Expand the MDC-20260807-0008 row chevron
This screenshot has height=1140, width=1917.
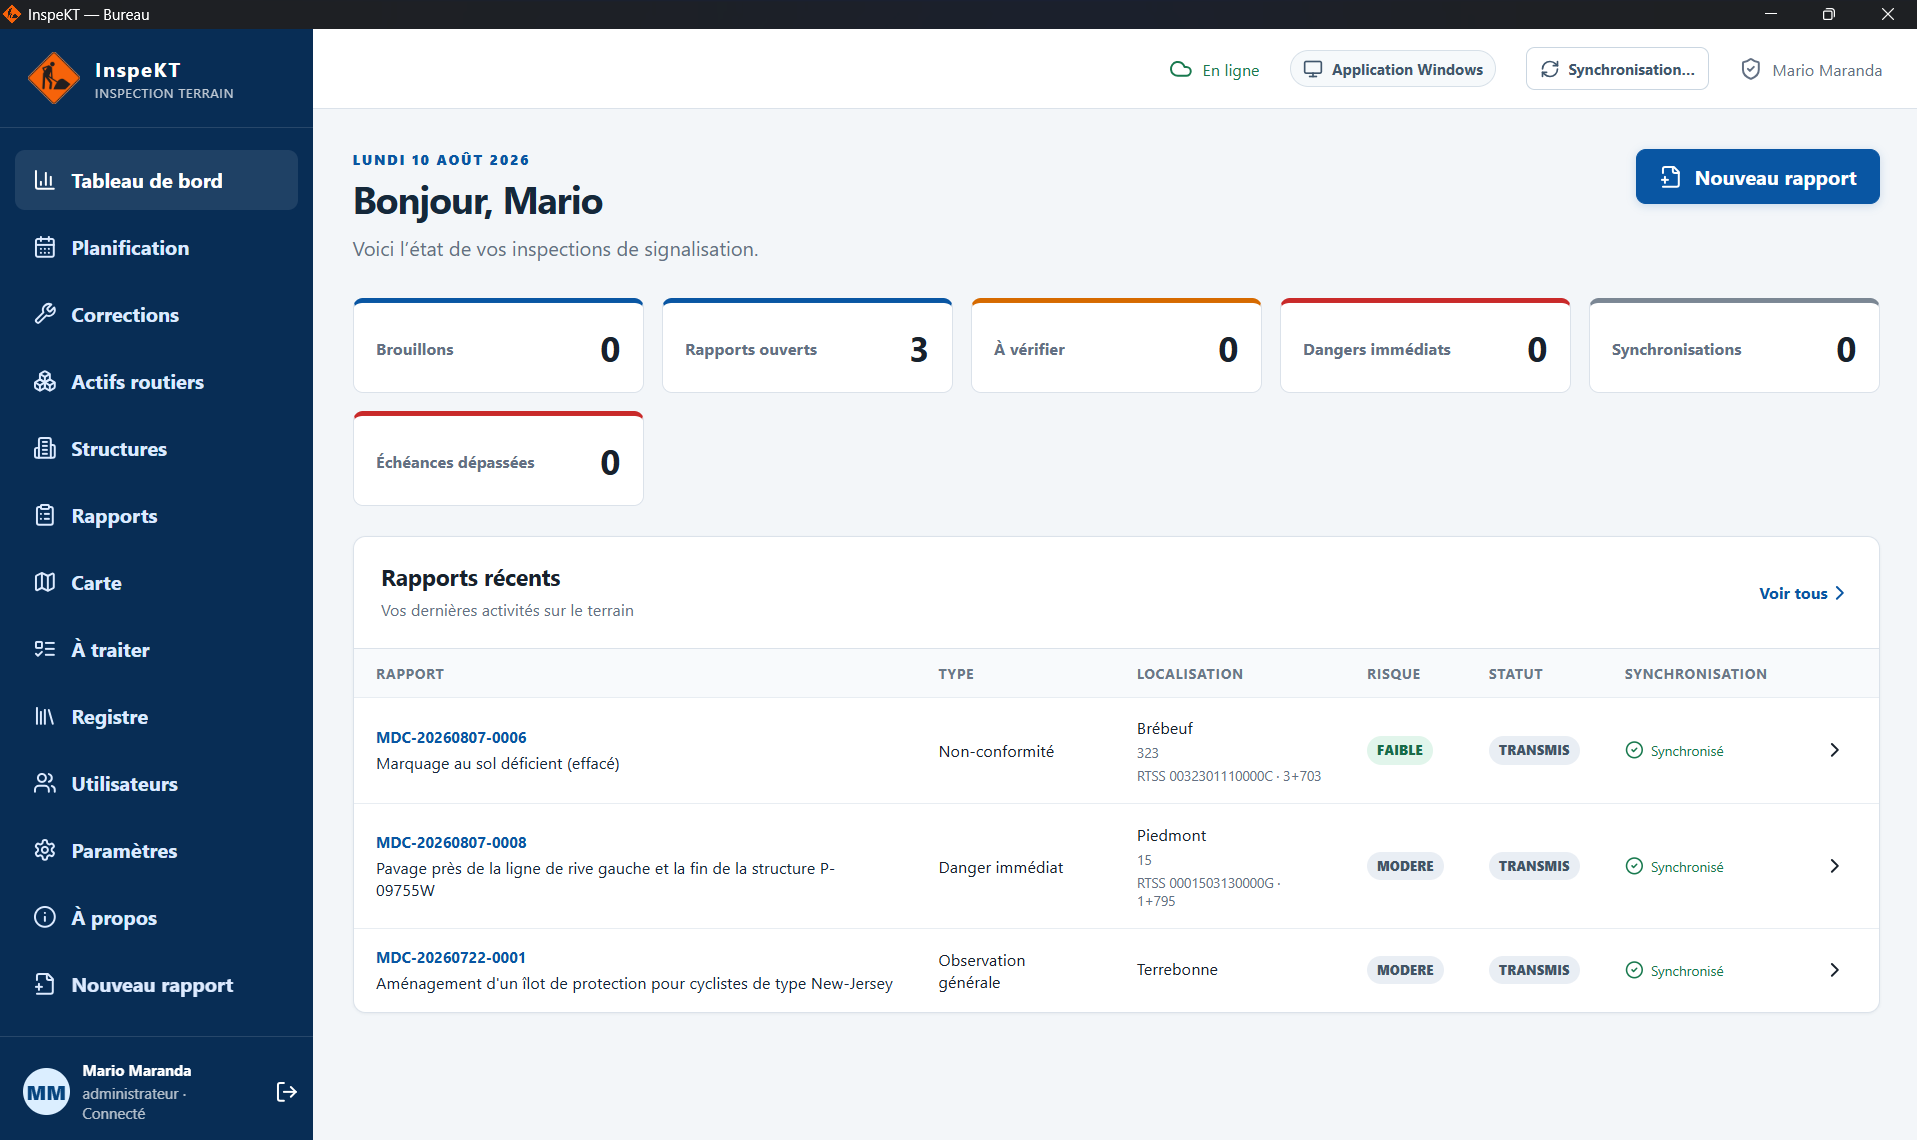click(x=1834, y=866)
